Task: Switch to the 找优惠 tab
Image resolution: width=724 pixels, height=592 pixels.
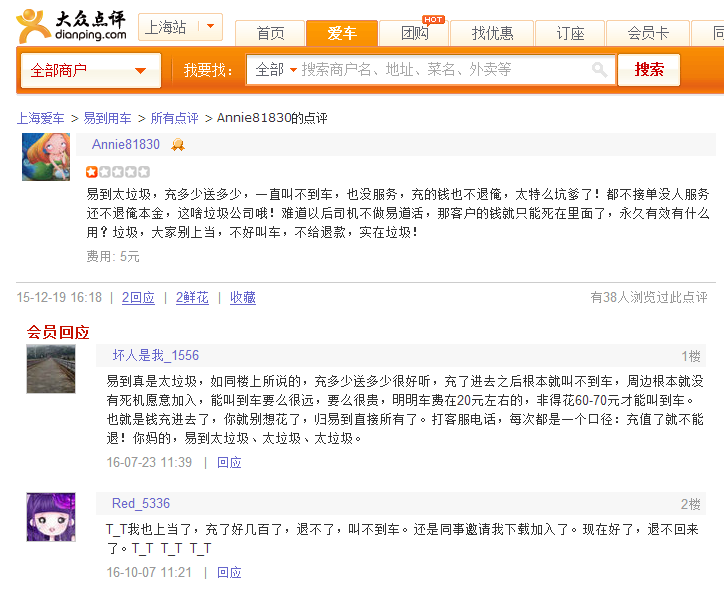Action: (492, 33)
